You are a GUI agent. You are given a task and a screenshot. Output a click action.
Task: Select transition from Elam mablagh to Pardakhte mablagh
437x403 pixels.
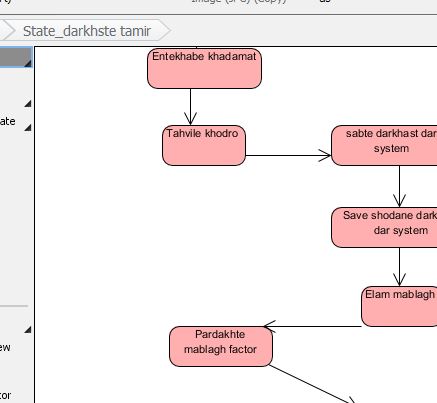[313, 326]
